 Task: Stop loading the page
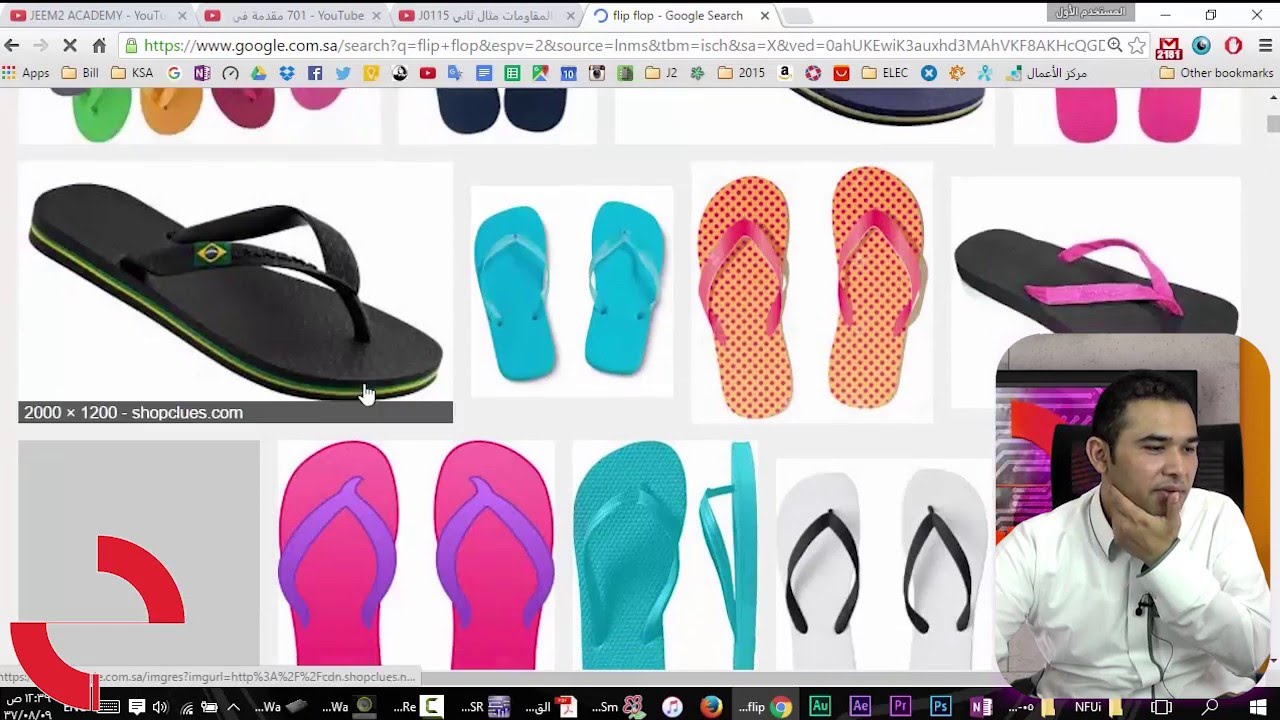70,45
